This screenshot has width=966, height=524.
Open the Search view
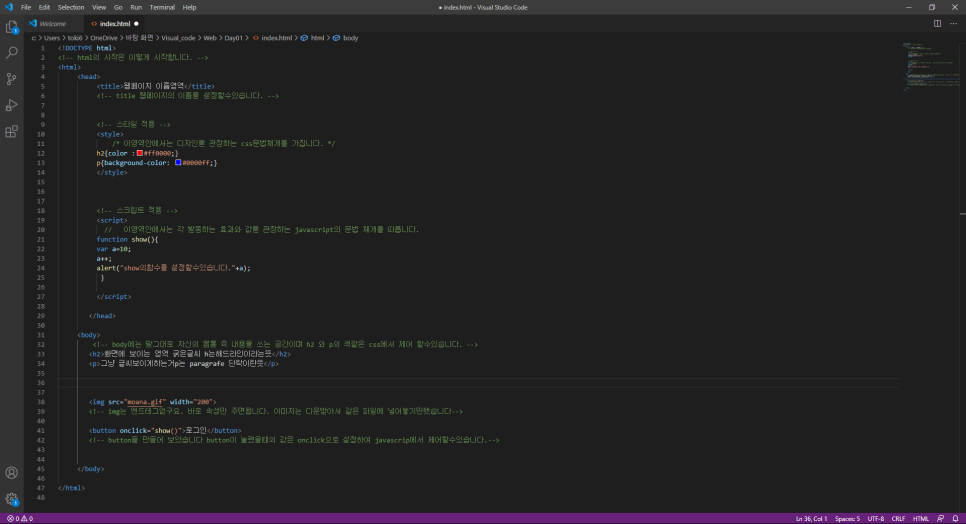point(12,53)
